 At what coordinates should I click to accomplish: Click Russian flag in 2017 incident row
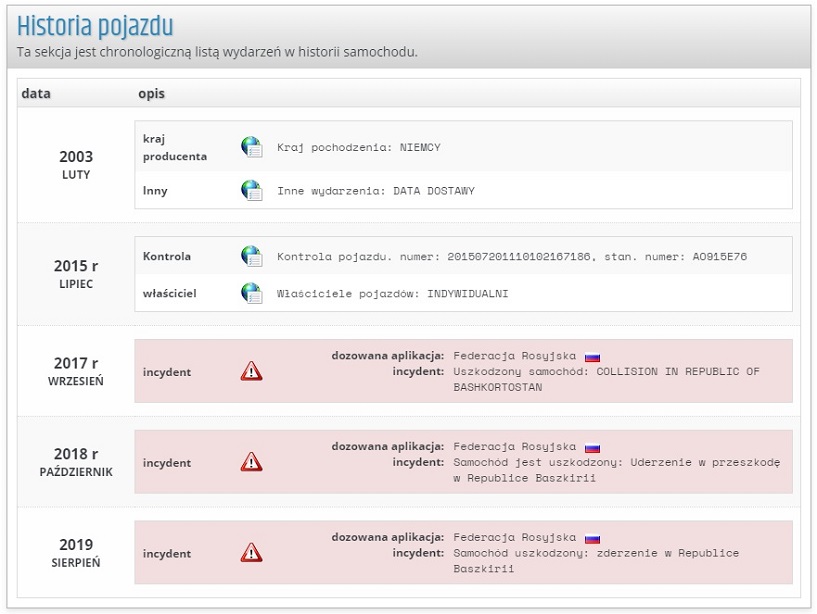[x=592, y=357]
